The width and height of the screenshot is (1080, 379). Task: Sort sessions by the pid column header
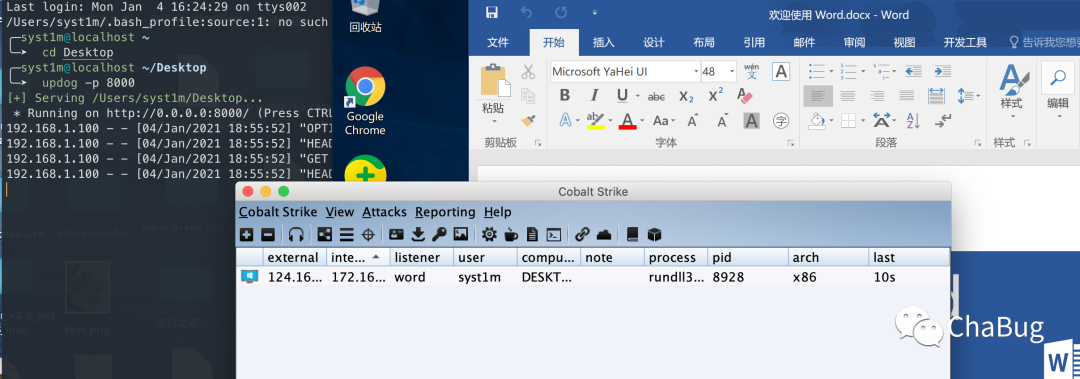pos(748,257)
